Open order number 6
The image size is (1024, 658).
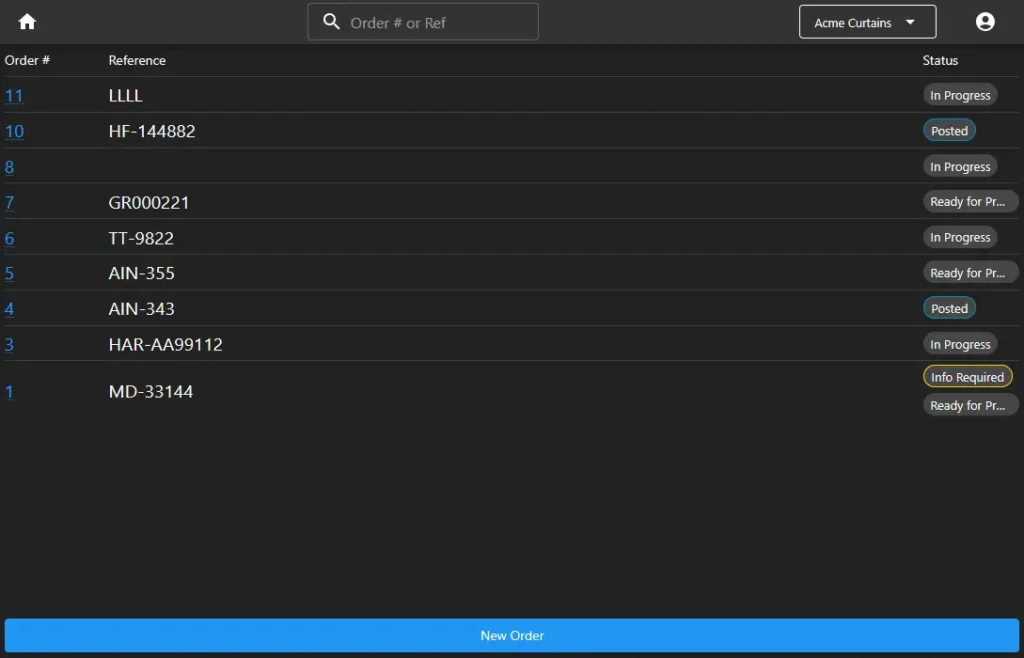click(x=9, y=238)
